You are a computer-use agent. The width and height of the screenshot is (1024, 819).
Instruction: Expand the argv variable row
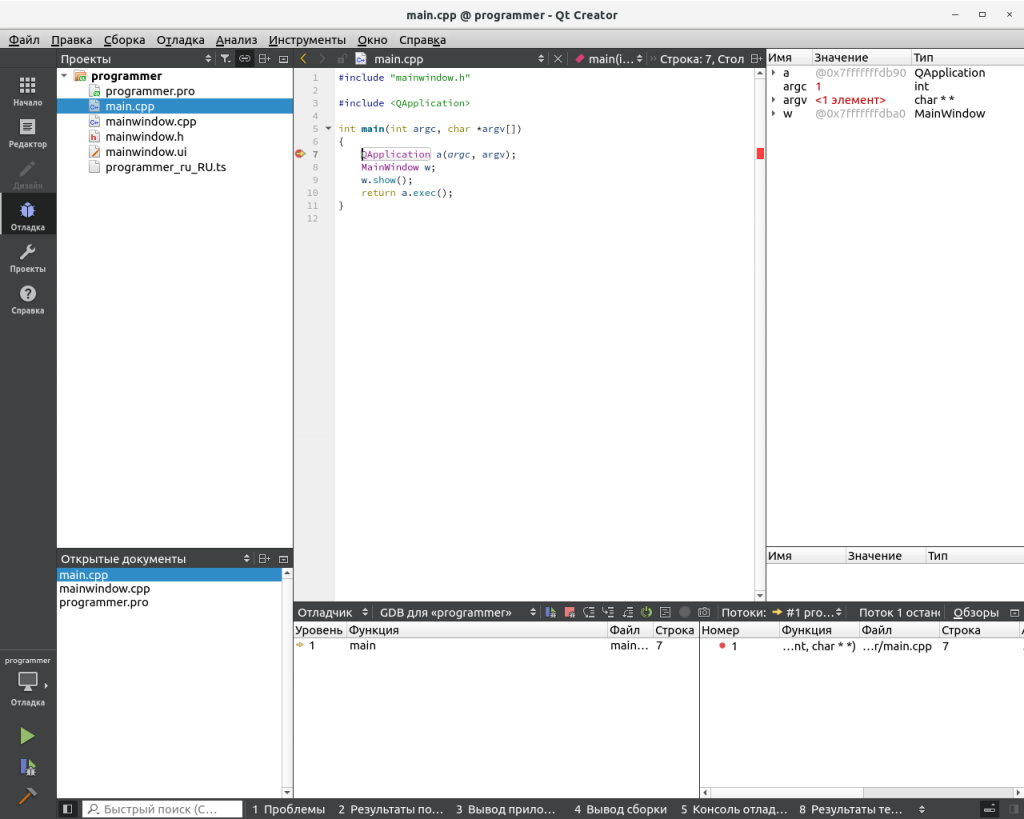click(774, 100)
